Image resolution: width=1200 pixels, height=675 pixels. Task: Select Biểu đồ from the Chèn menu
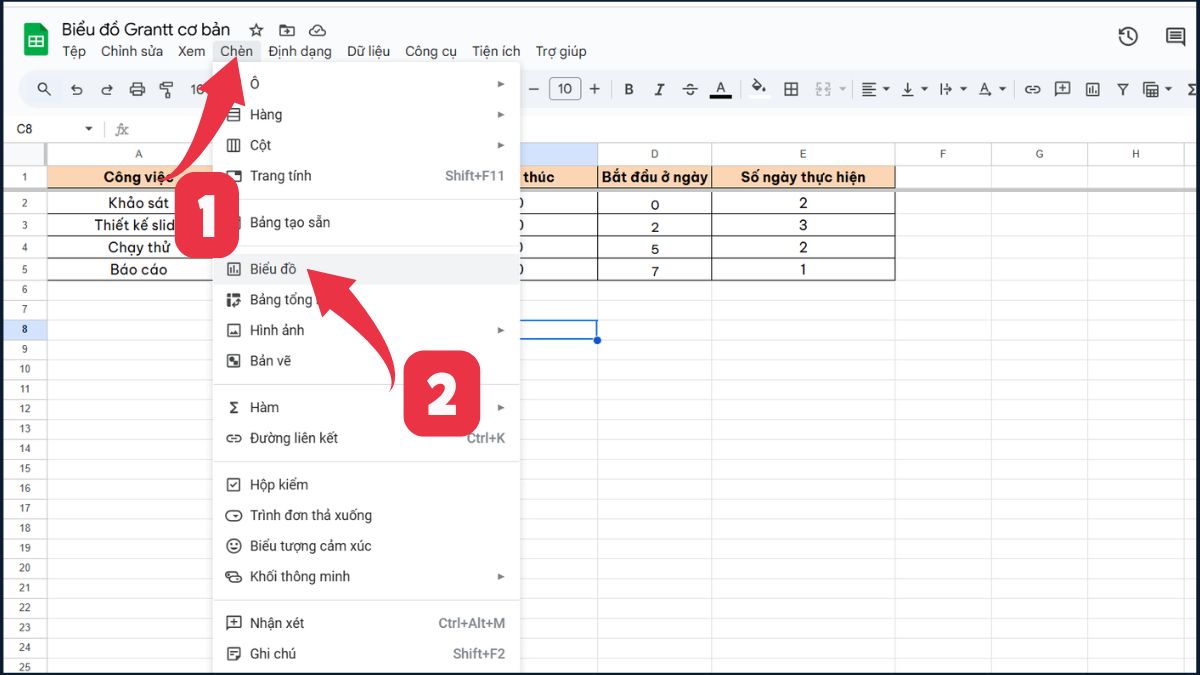point(276,269)
